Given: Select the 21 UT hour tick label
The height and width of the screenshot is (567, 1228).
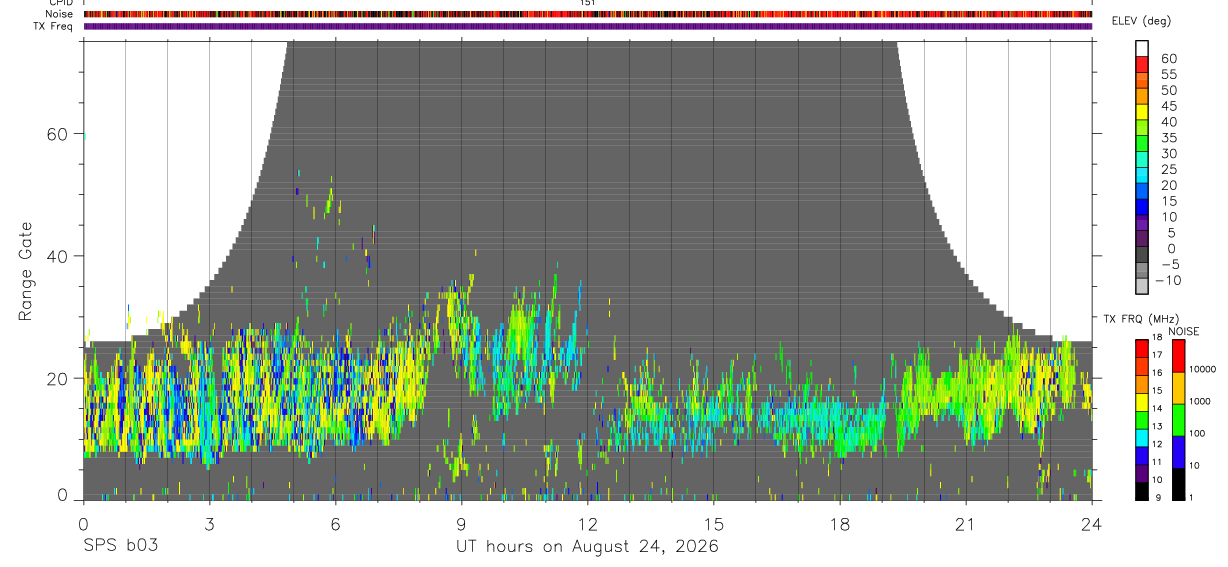Looking at the screenshot, I should [x=966, y=525].
